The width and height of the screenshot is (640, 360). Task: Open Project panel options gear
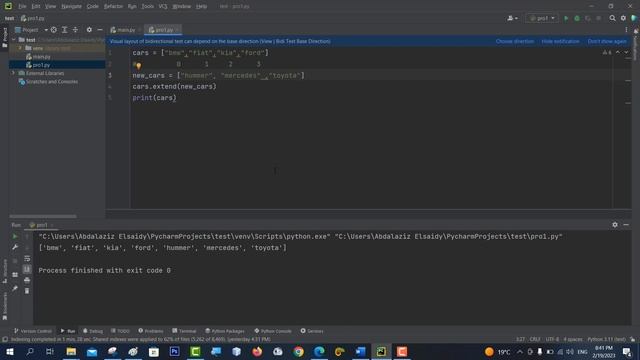point(89,30)
